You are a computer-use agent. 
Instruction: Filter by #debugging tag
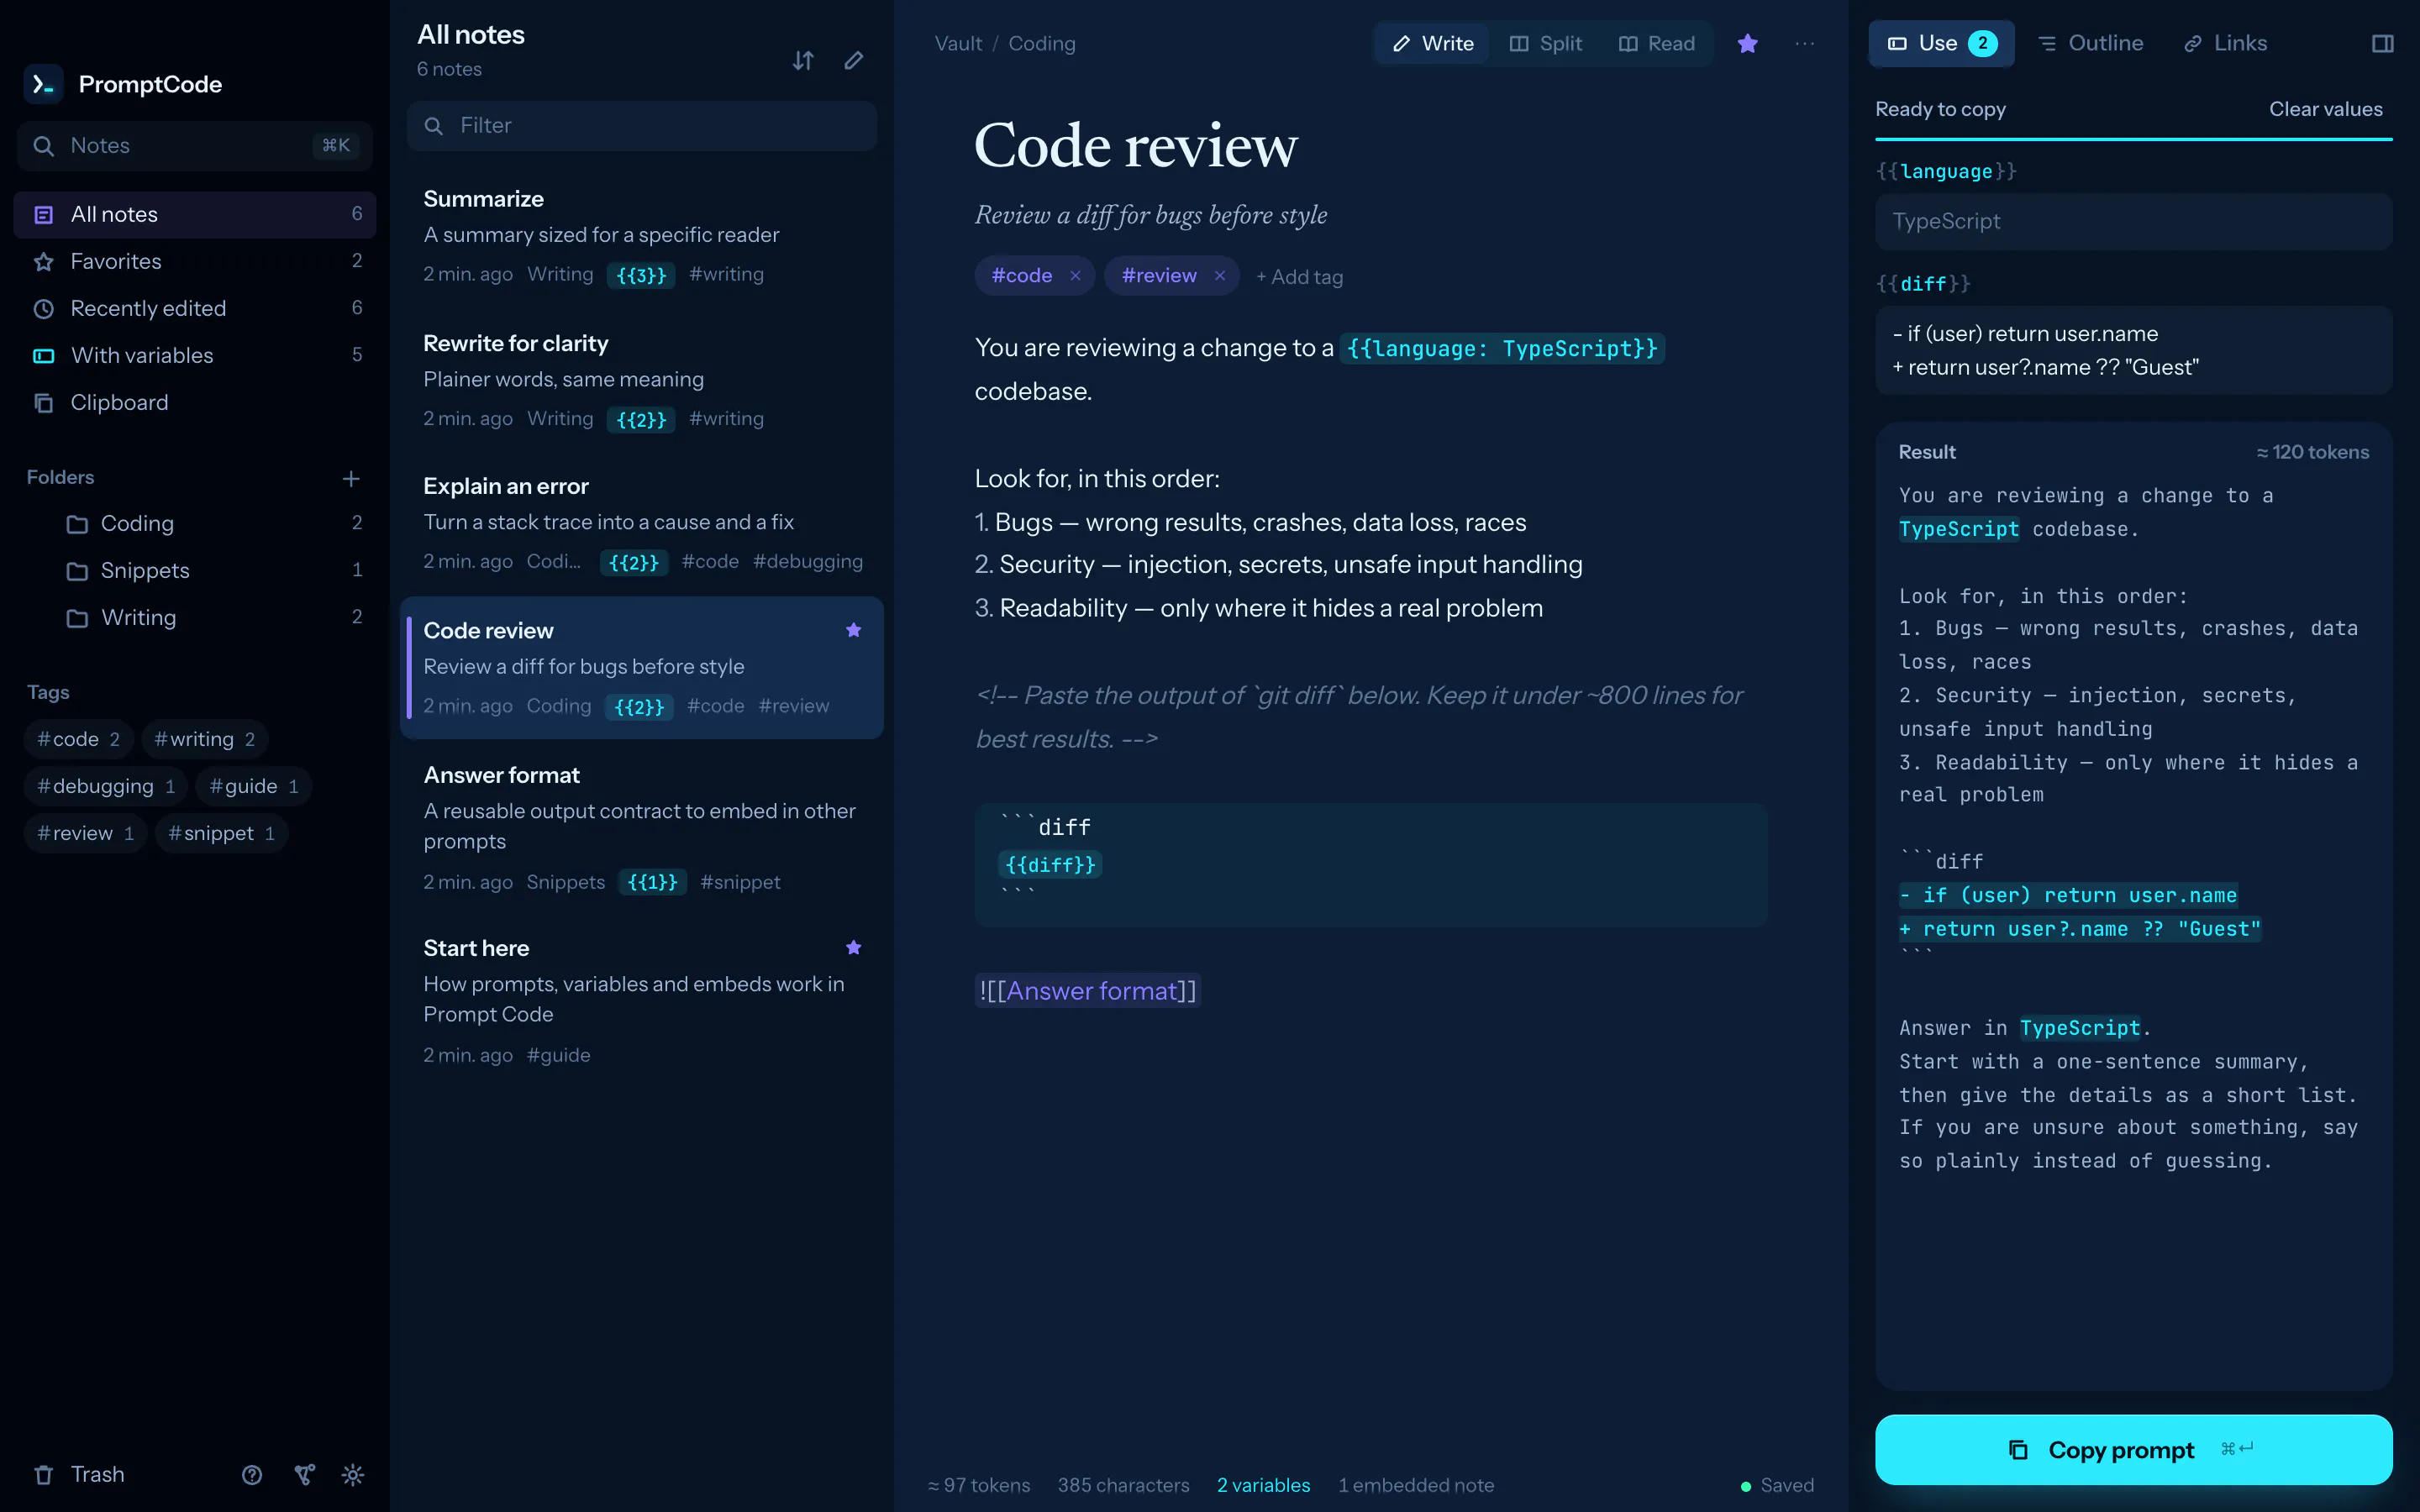coord(106,786)
